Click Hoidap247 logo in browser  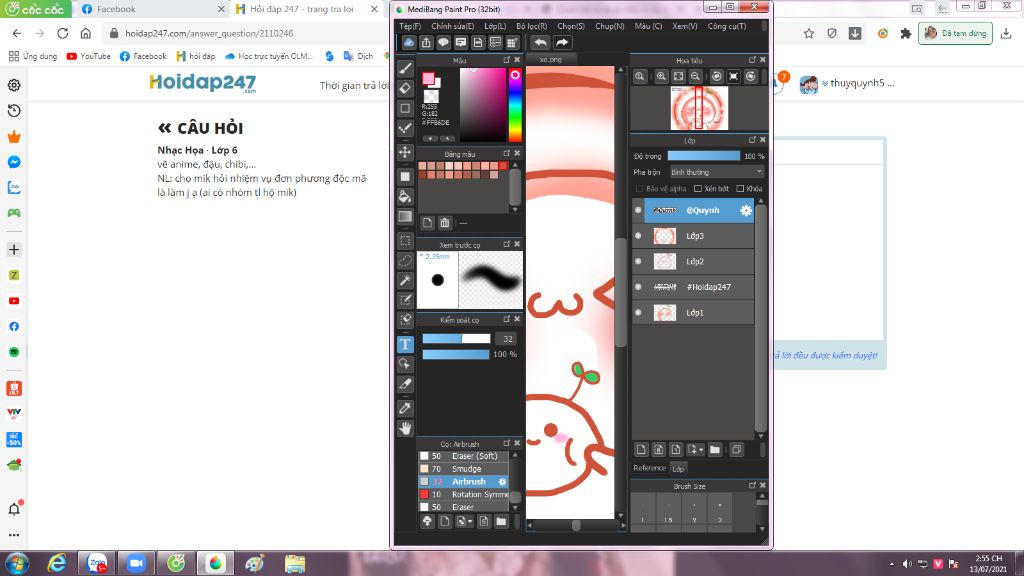coord(202,83)
